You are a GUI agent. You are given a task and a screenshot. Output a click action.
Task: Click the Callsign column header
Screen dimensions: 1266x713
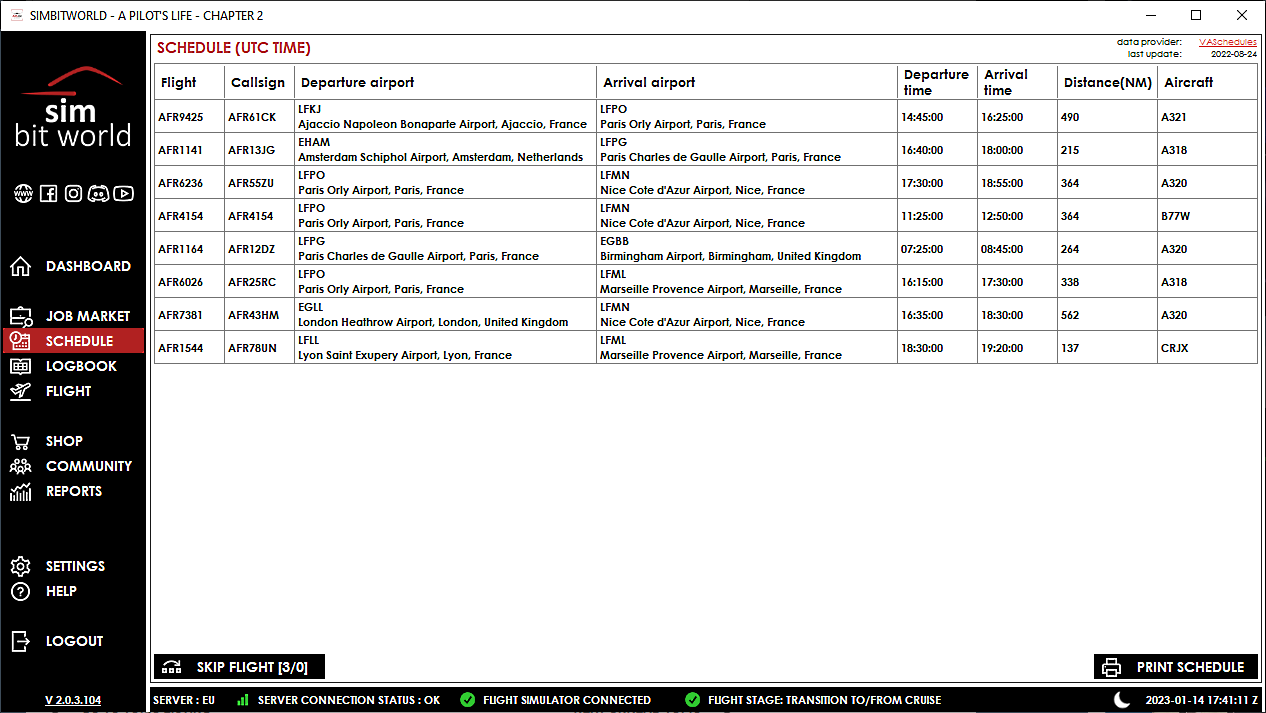coord(259,82)
